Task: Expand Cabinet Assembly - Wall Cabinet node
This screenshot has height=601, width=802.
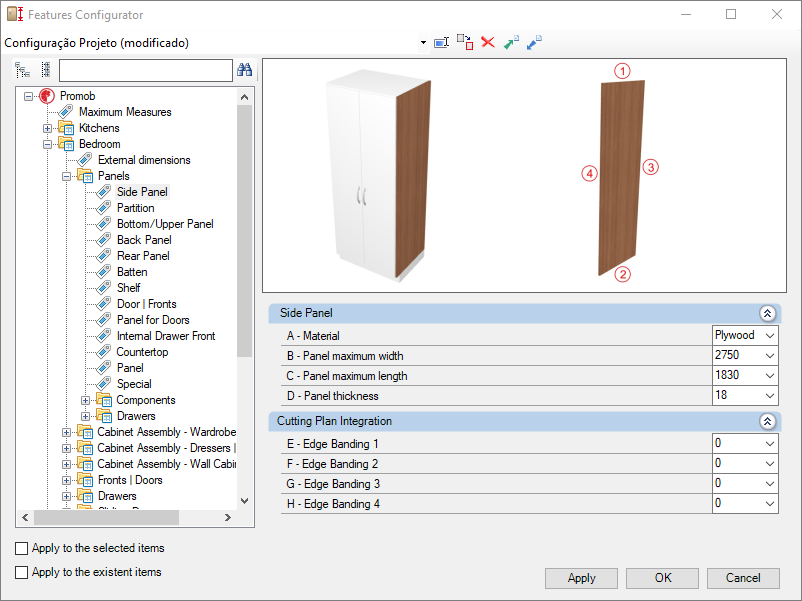Action: click(66, 464)
